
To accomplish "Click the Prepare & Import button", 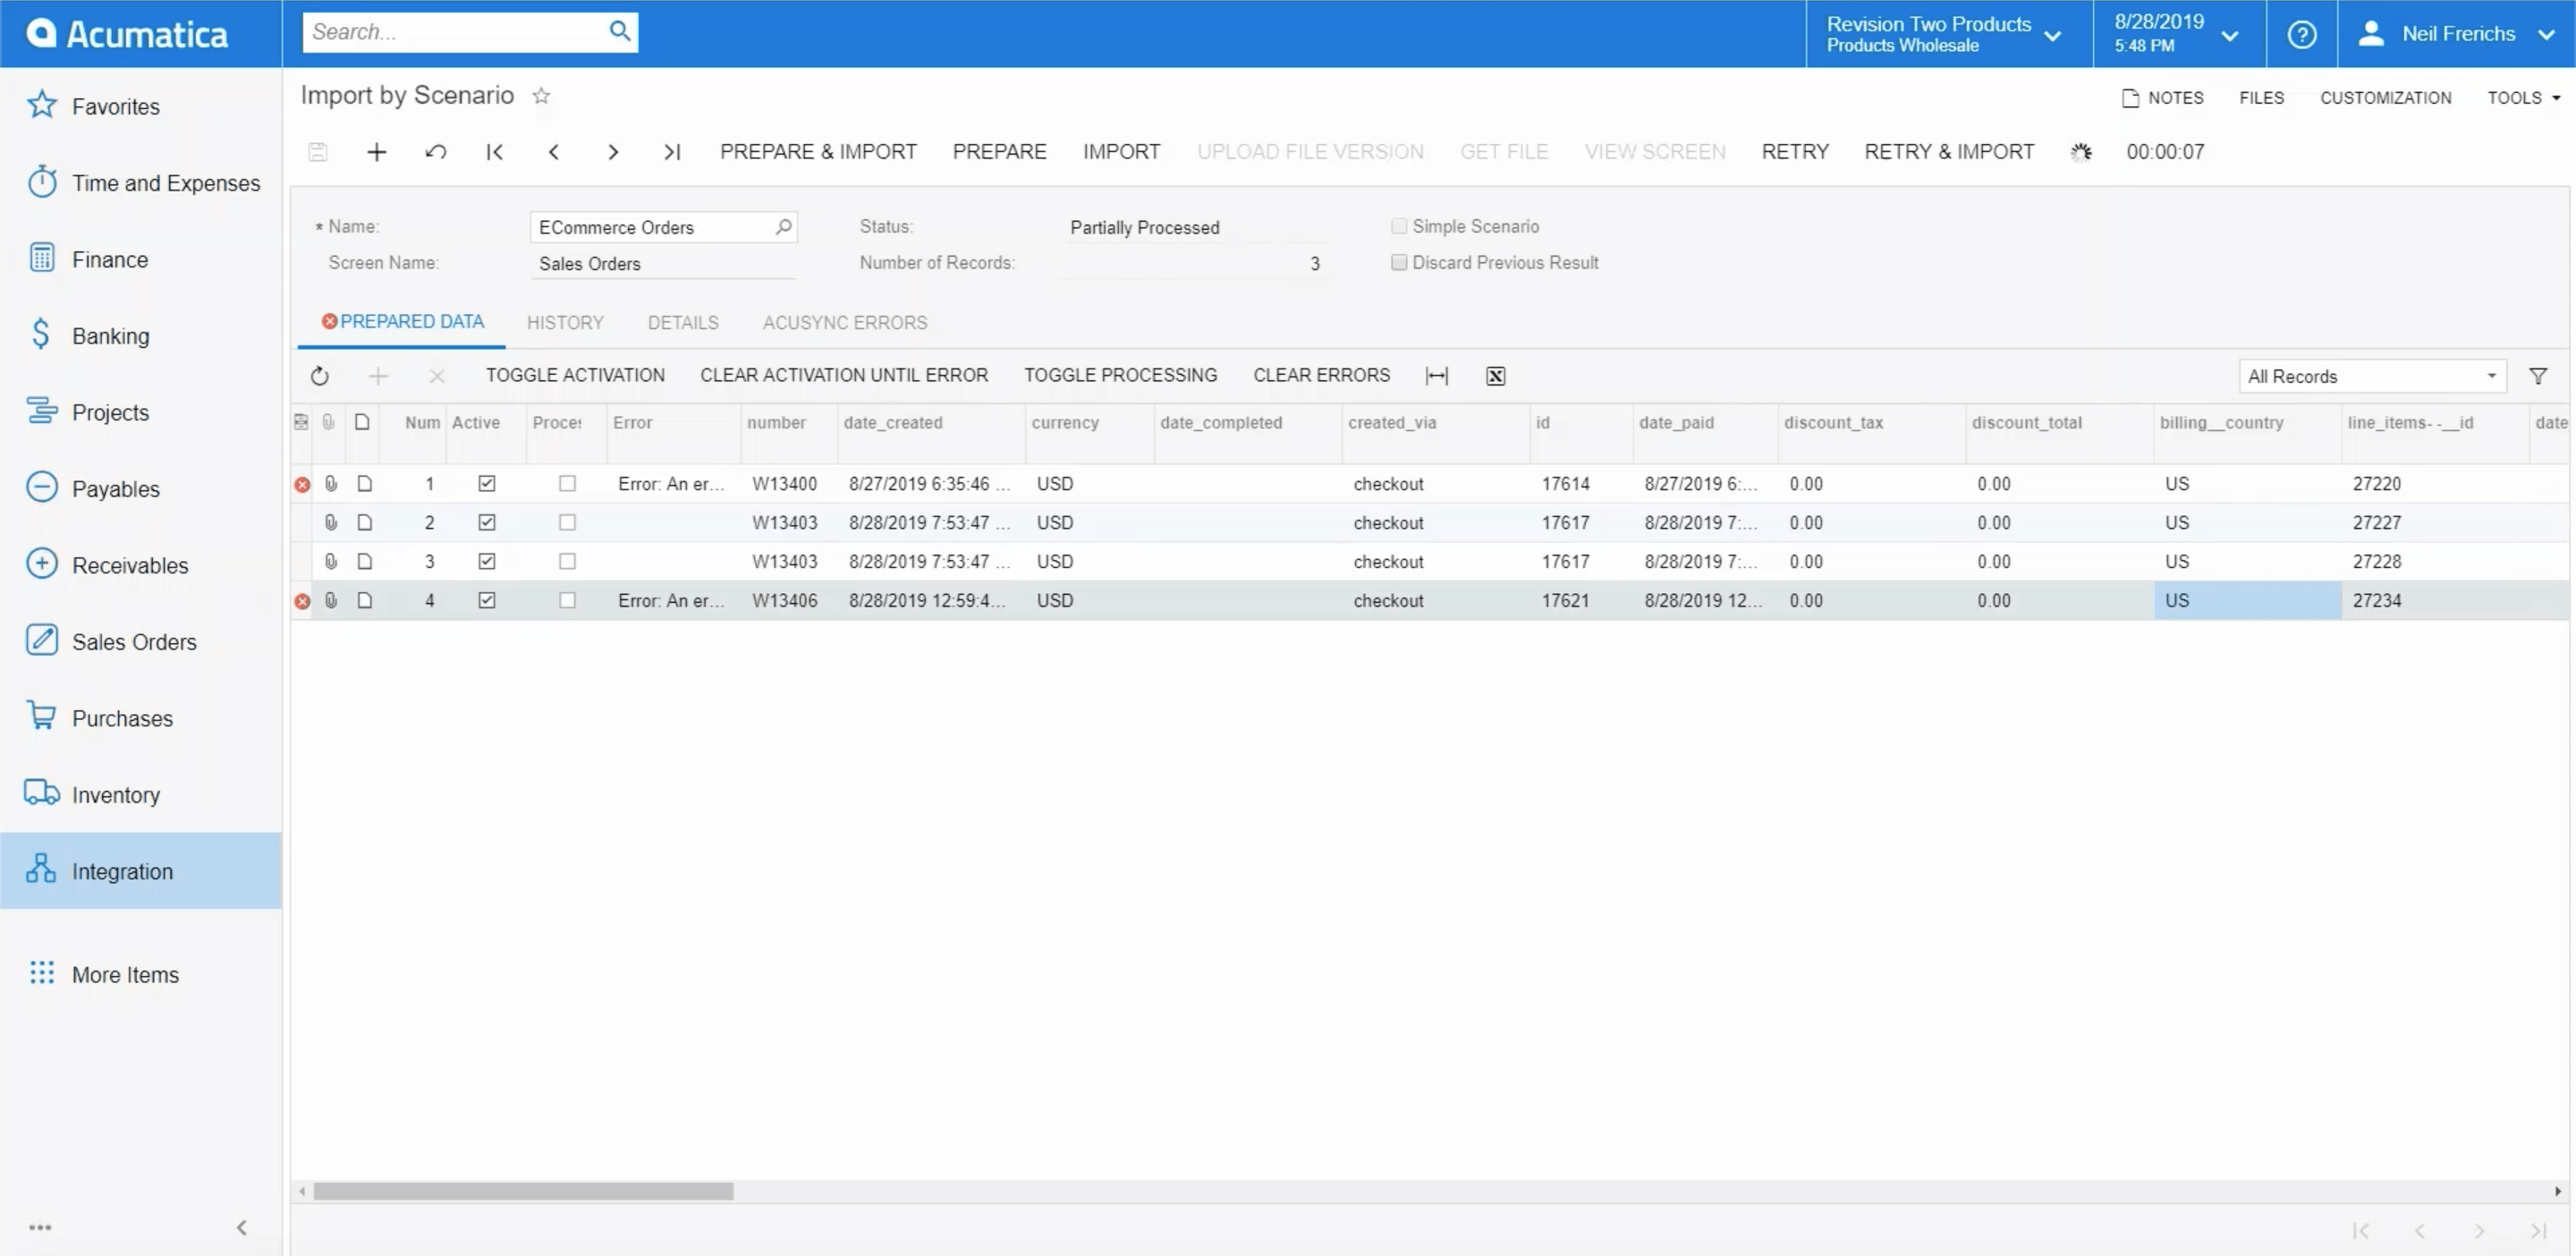I will (818, 151).
